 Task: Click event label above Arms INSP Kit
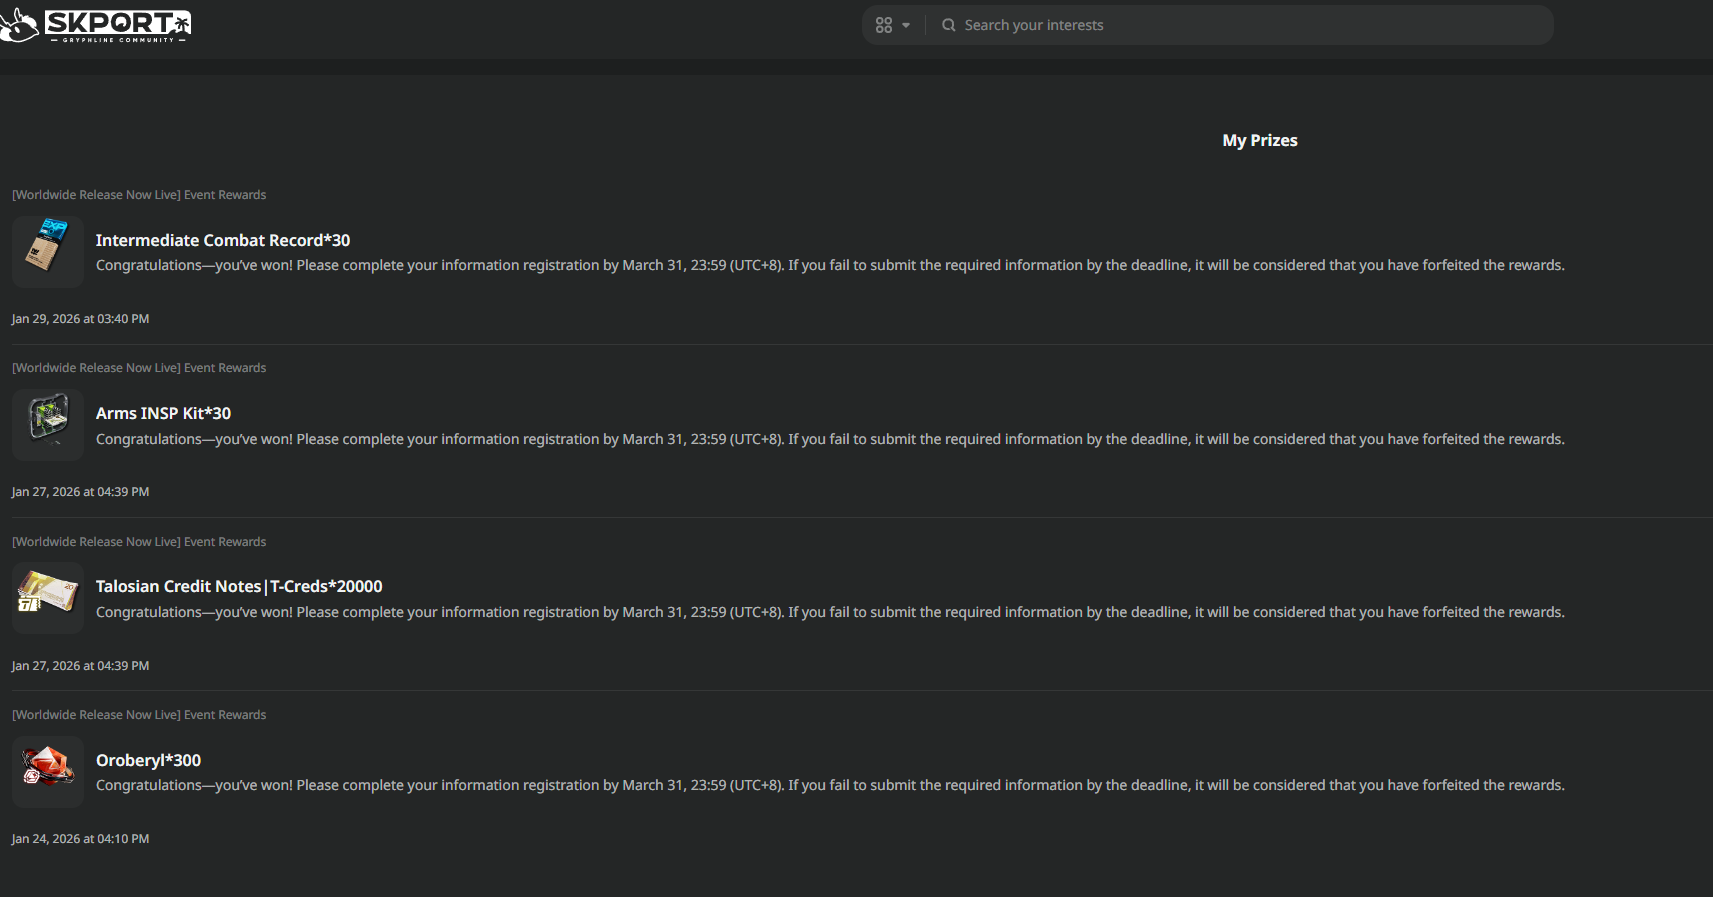(x=139, y=368)
